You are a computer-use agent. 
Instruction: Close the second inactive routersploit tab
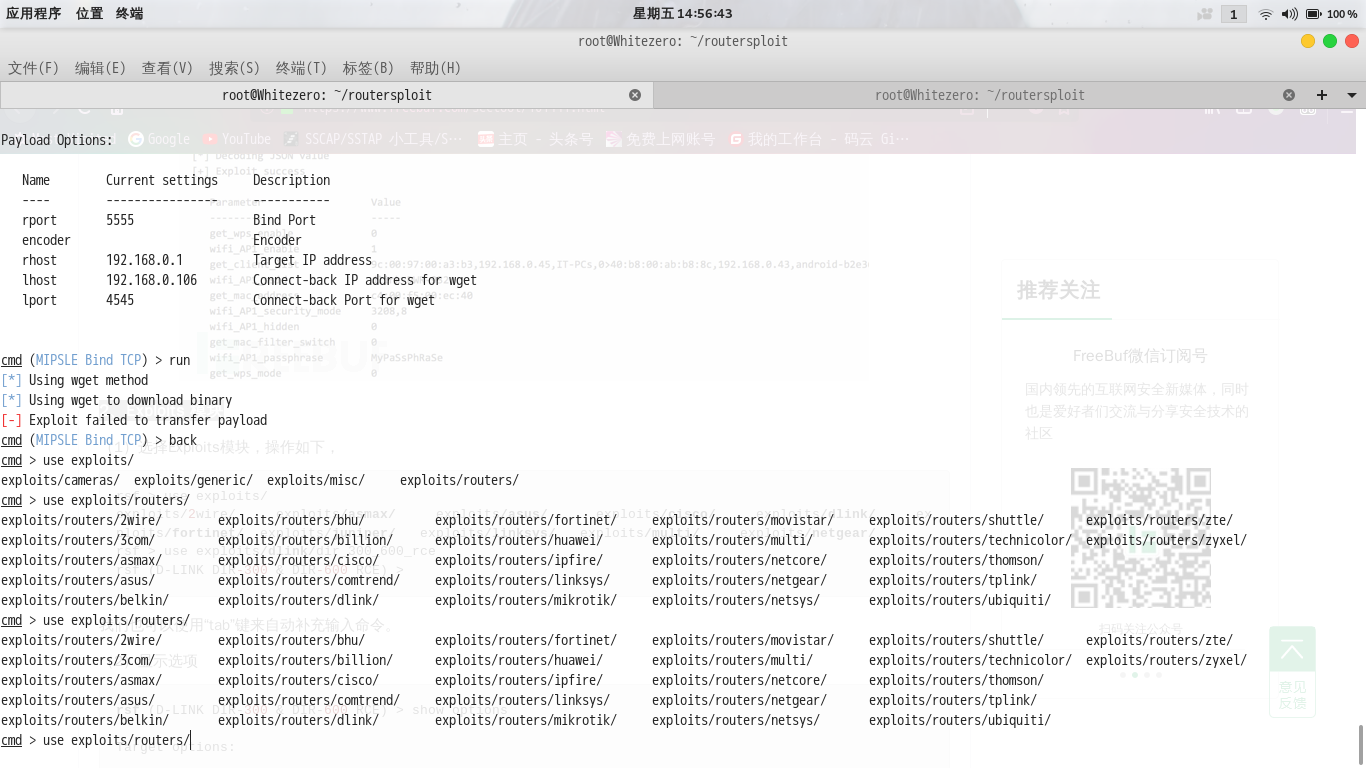pyautogui.click(x=1289, y=95)
